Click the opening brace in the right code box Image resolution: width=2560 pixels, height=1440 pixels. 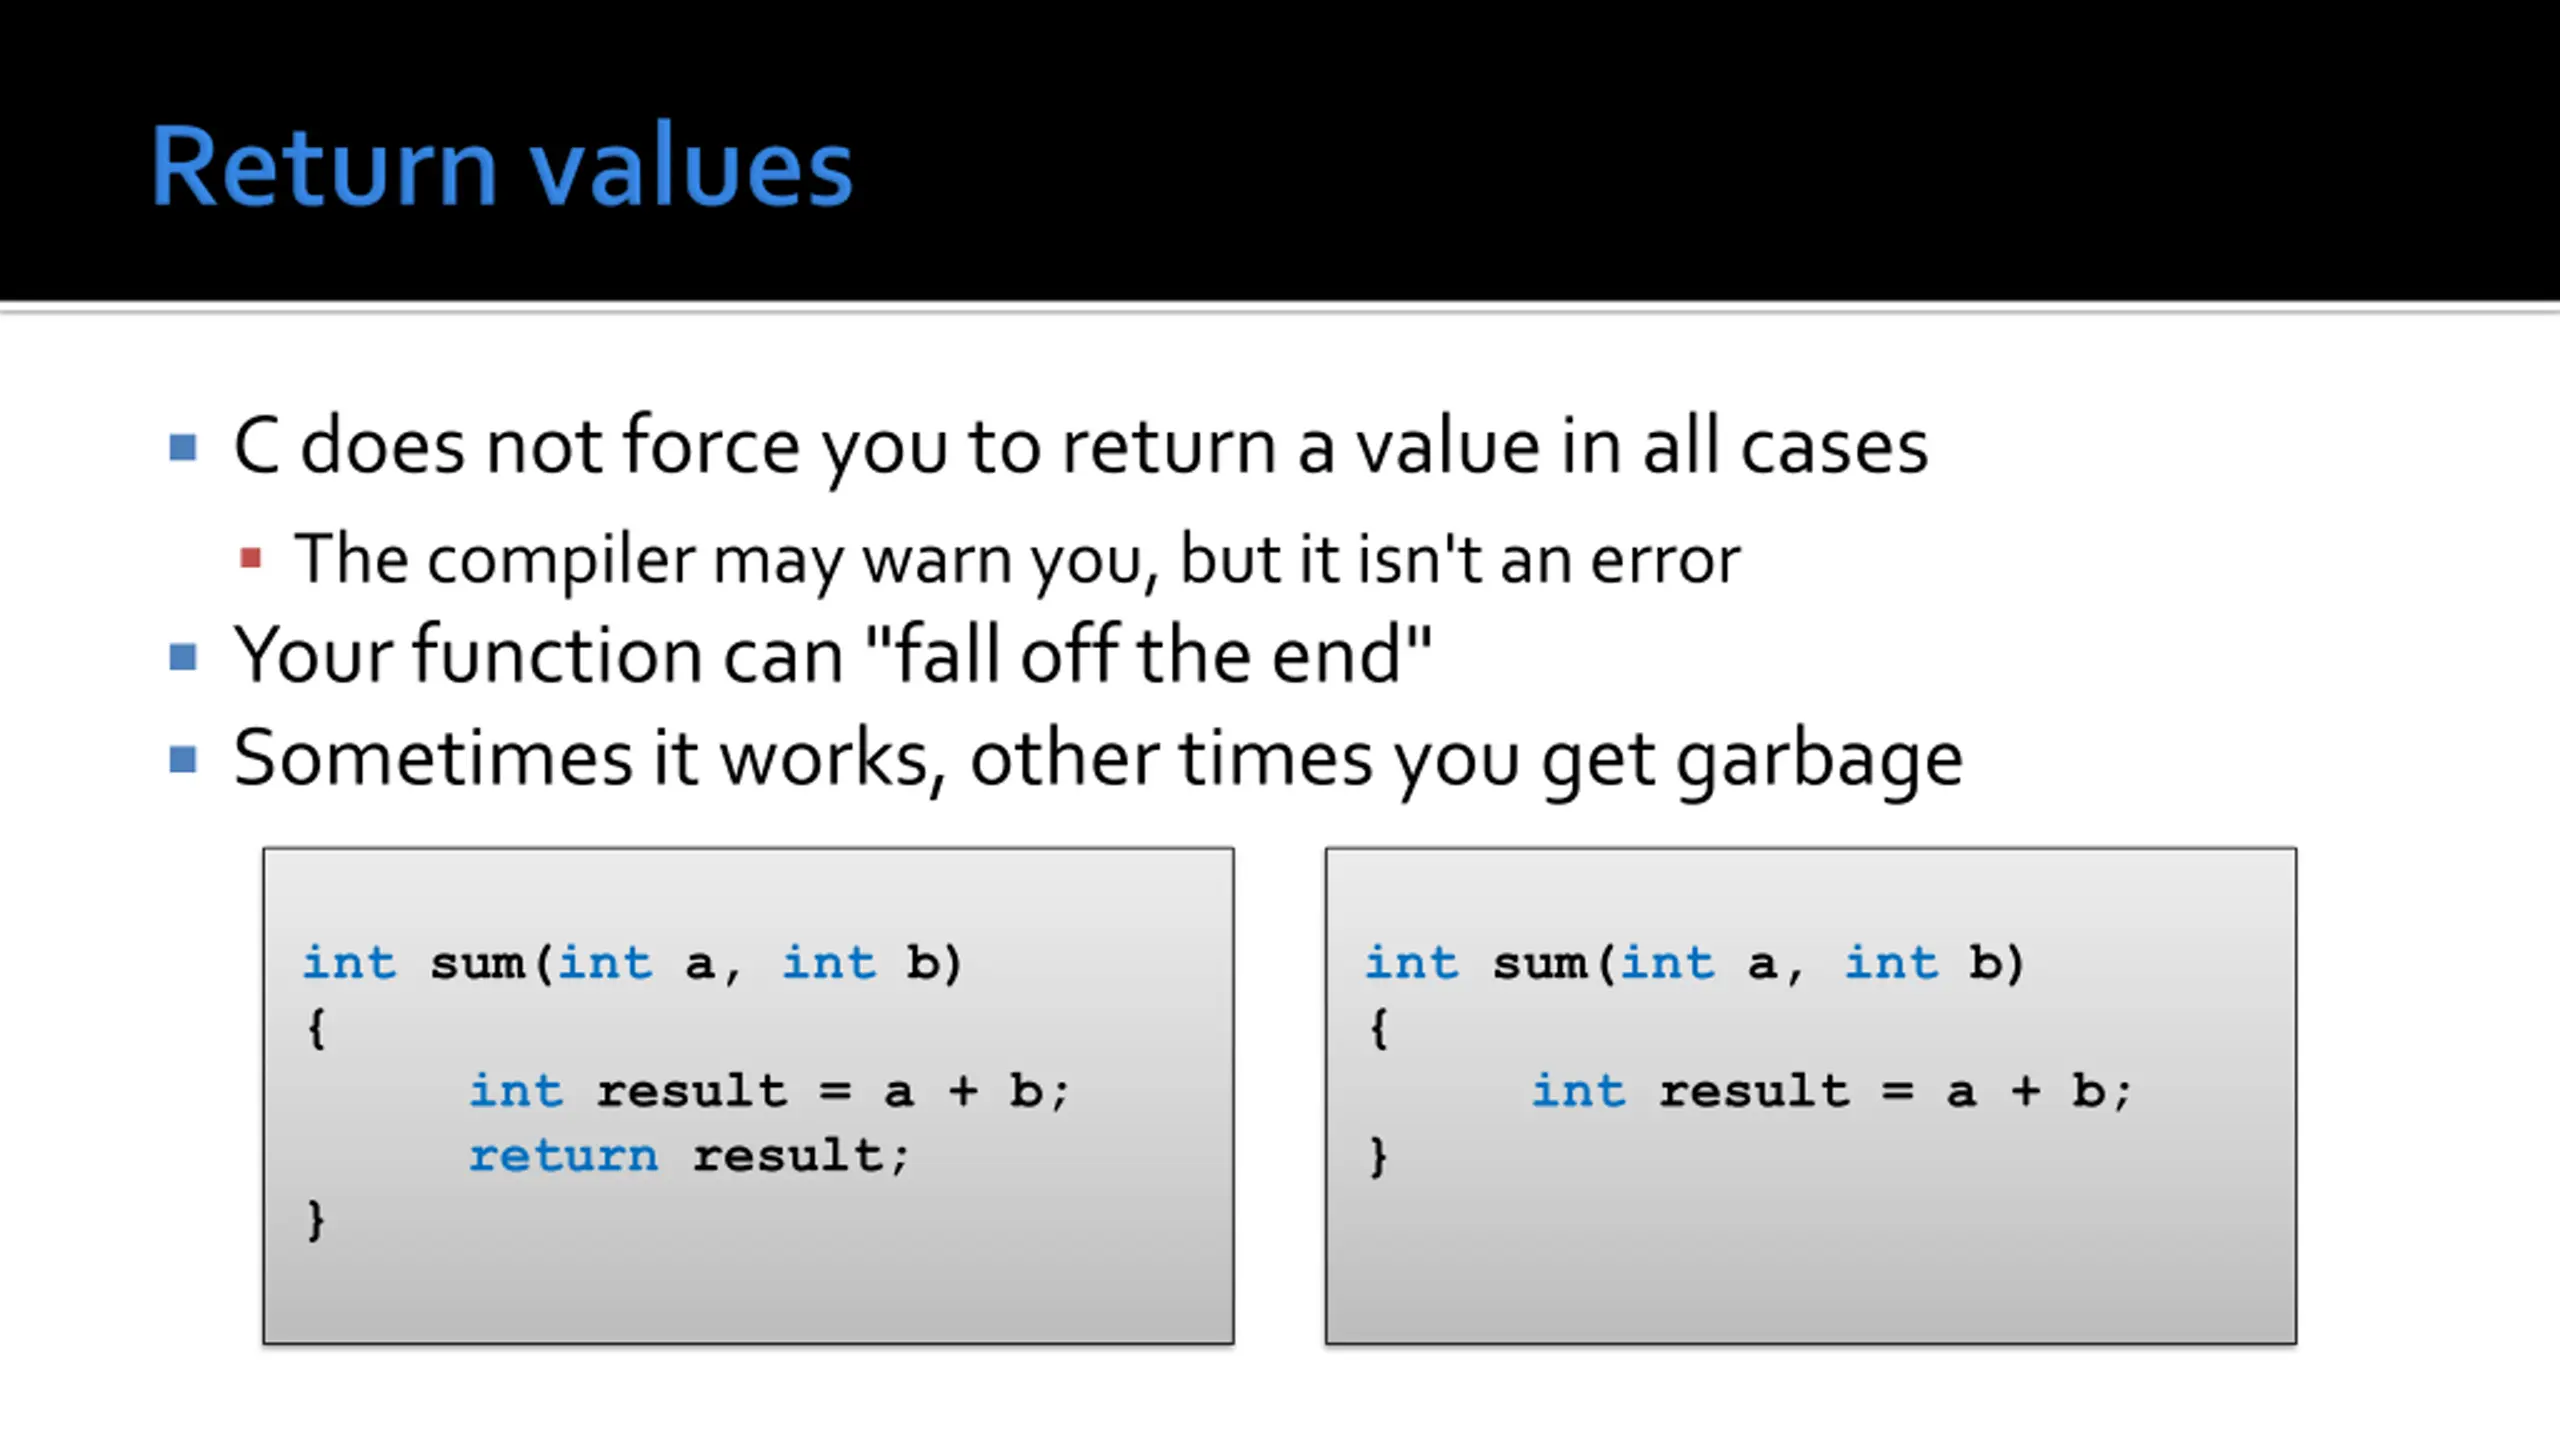pos(1378,1028)
